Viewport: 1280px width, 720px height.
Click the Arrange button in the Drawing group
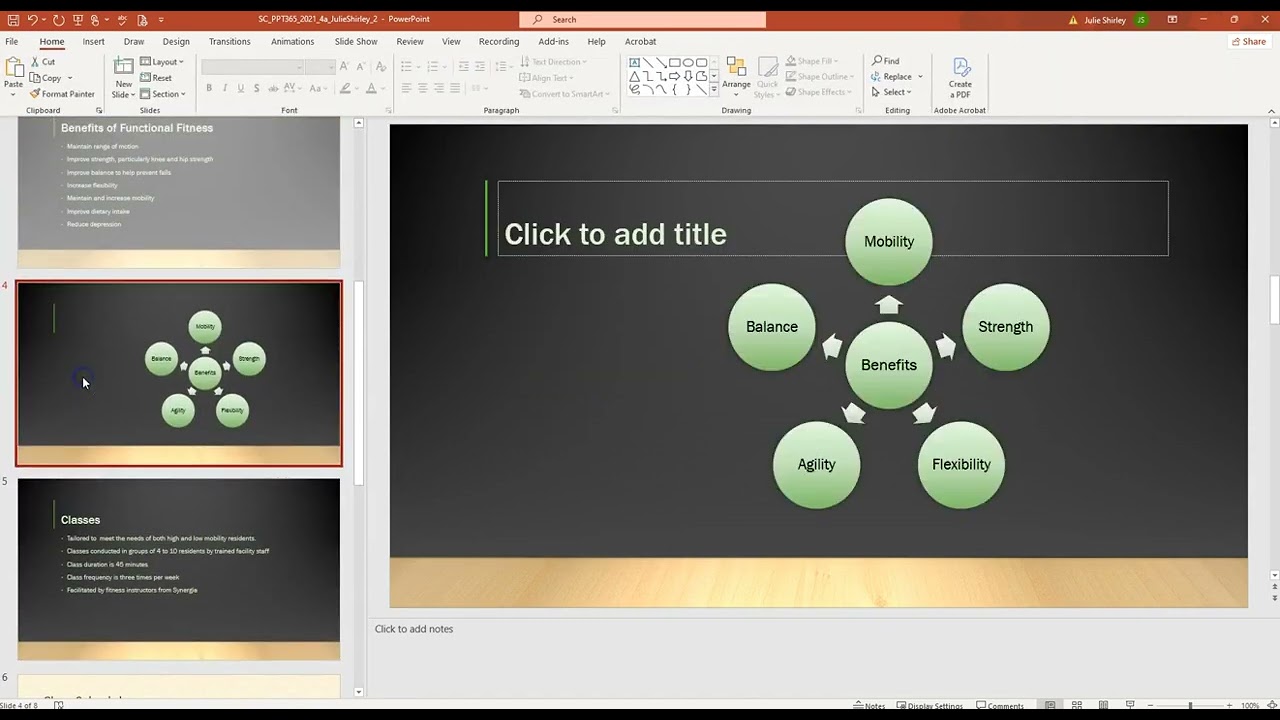(736, 77)
